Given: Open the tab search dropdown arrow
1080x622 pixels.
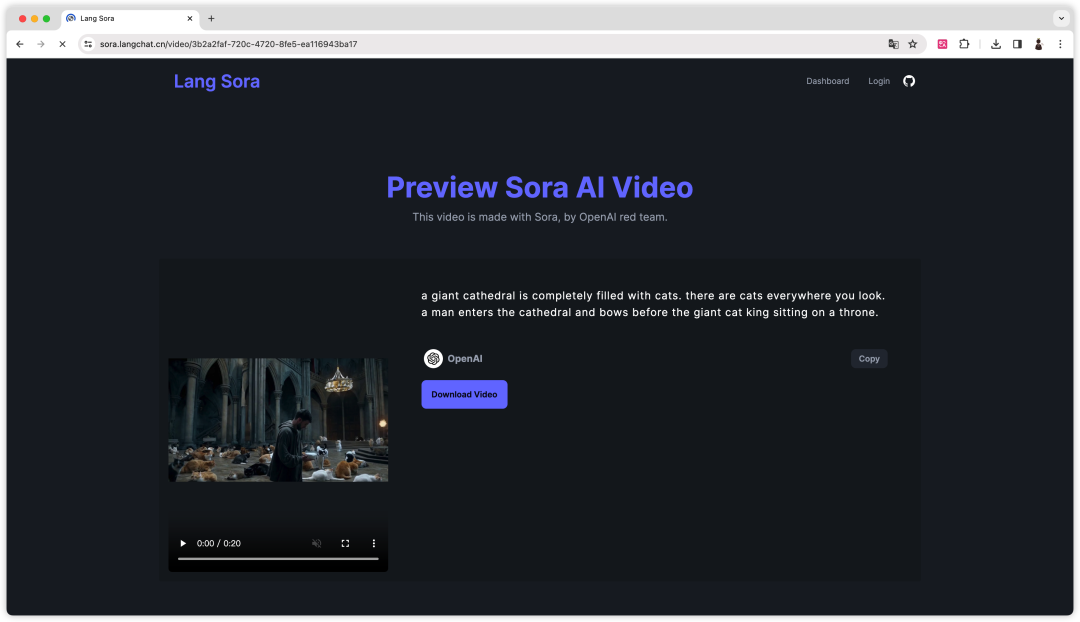Looking at the screenshot, I should point(1061,19).
